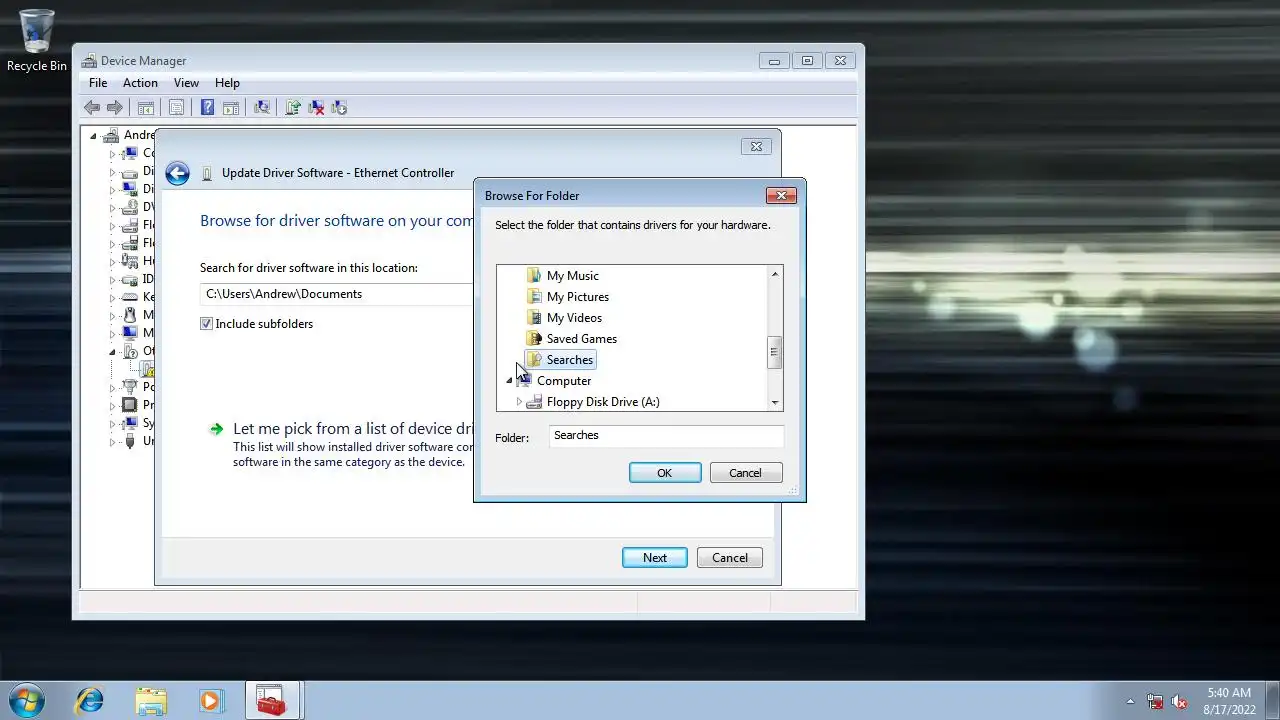The image size is (1280, 720).
Task: Open the Recycle Bin desktop icon
Action: pyautogui.click(x=37, y=41)
